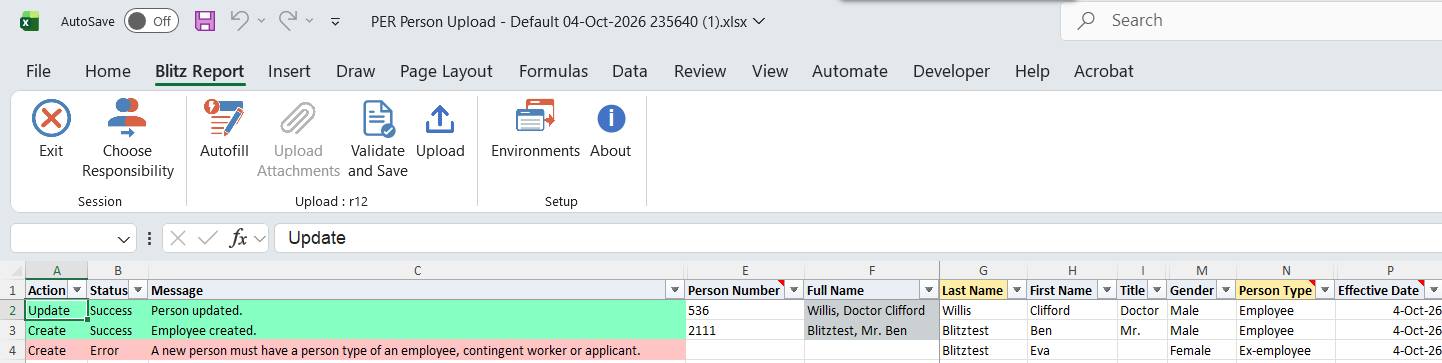Open the Help tab
The width and height of the screenshot is (1442, 363).
(1032, 71)
